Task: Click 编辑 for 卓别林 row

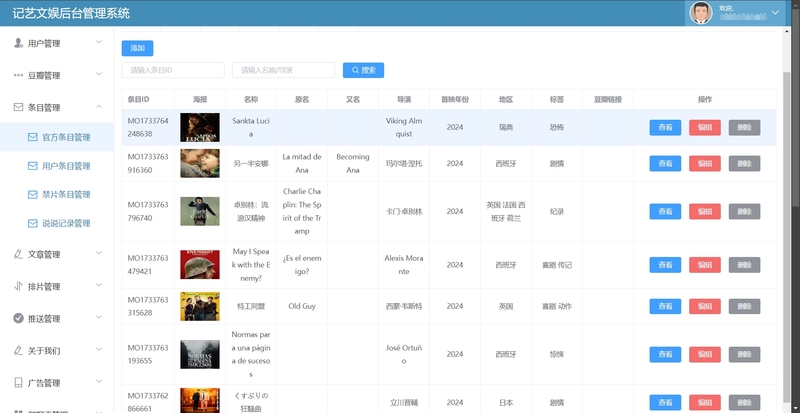Action: tap(705, 211)
